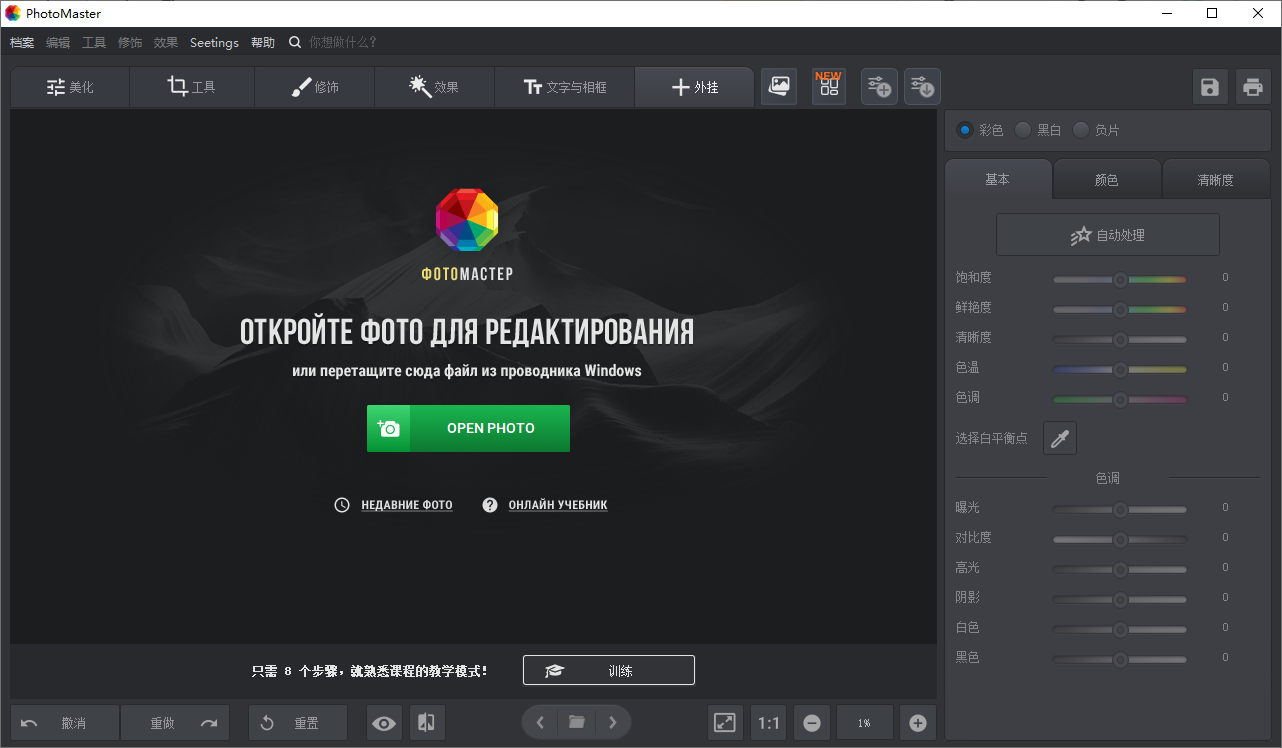Toggle the original preview eye icon
The height and width of the screenshot is (748, 1282).
(x=383, y=722)
